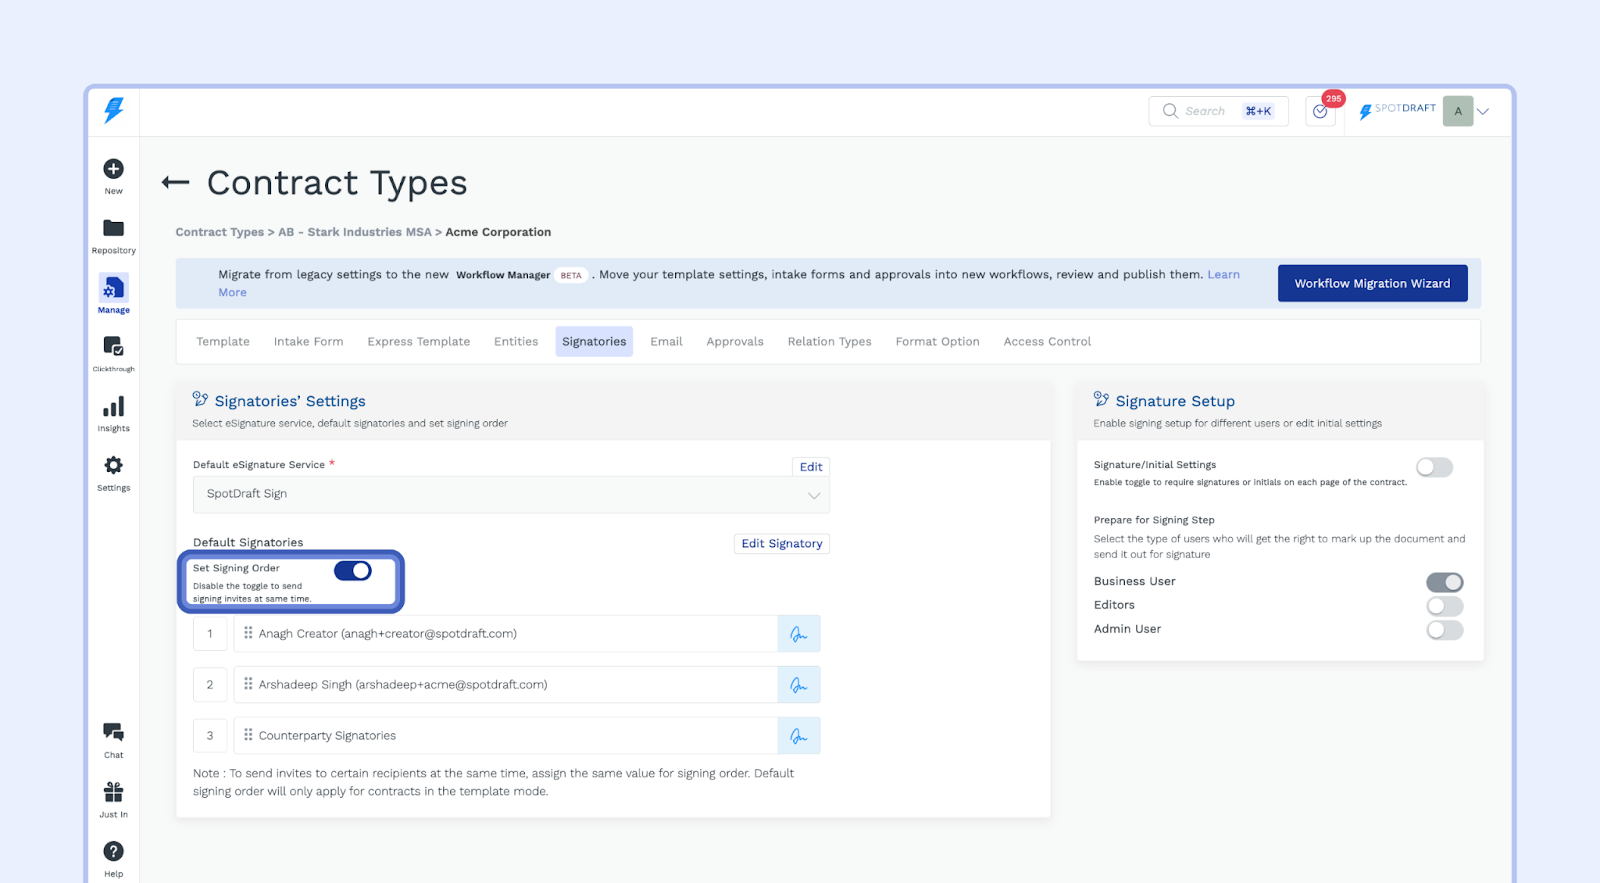Open the tasks notification icon with badge

pyautogui.click(x=1320, y=111)
